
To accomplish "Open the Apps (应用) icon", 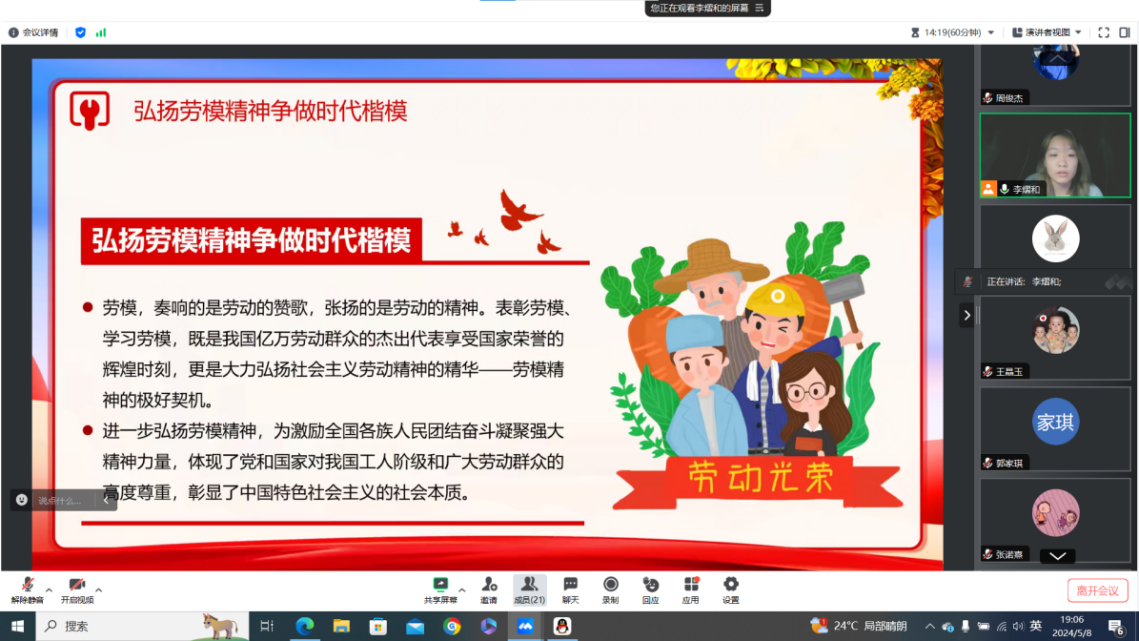I will 690,589.
